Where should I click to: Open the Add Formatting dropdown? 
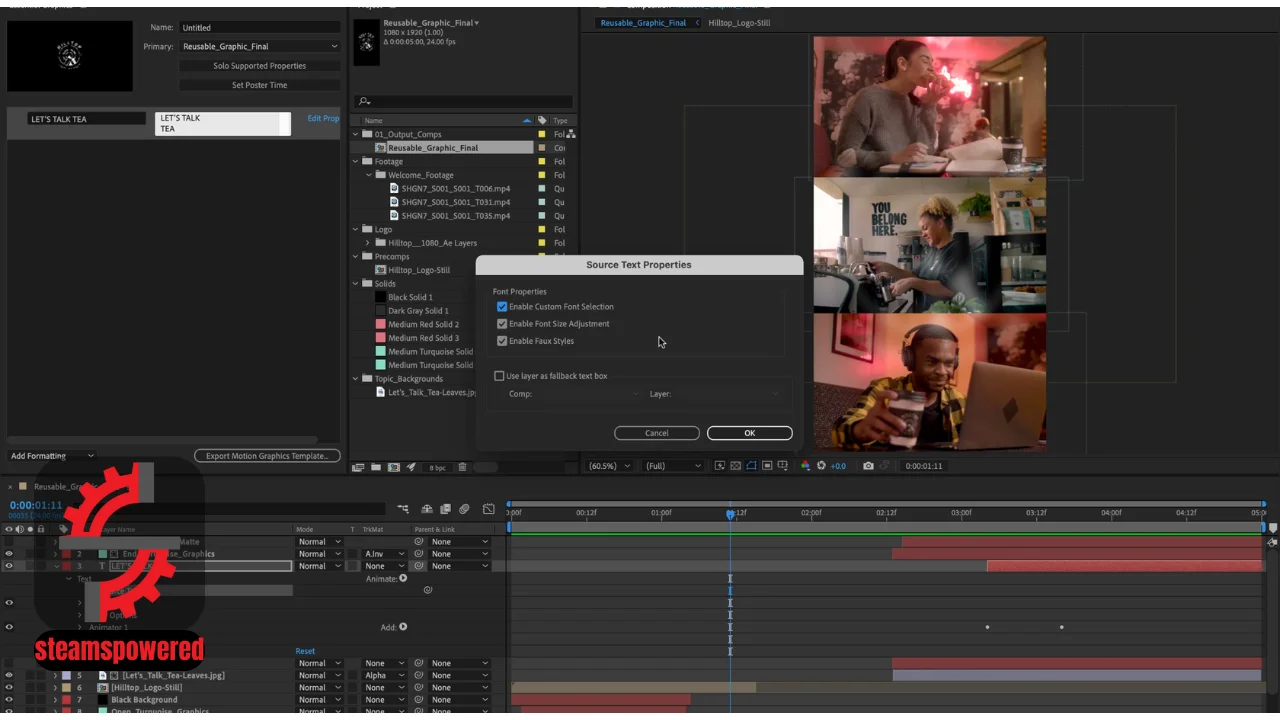coord(52,456)
